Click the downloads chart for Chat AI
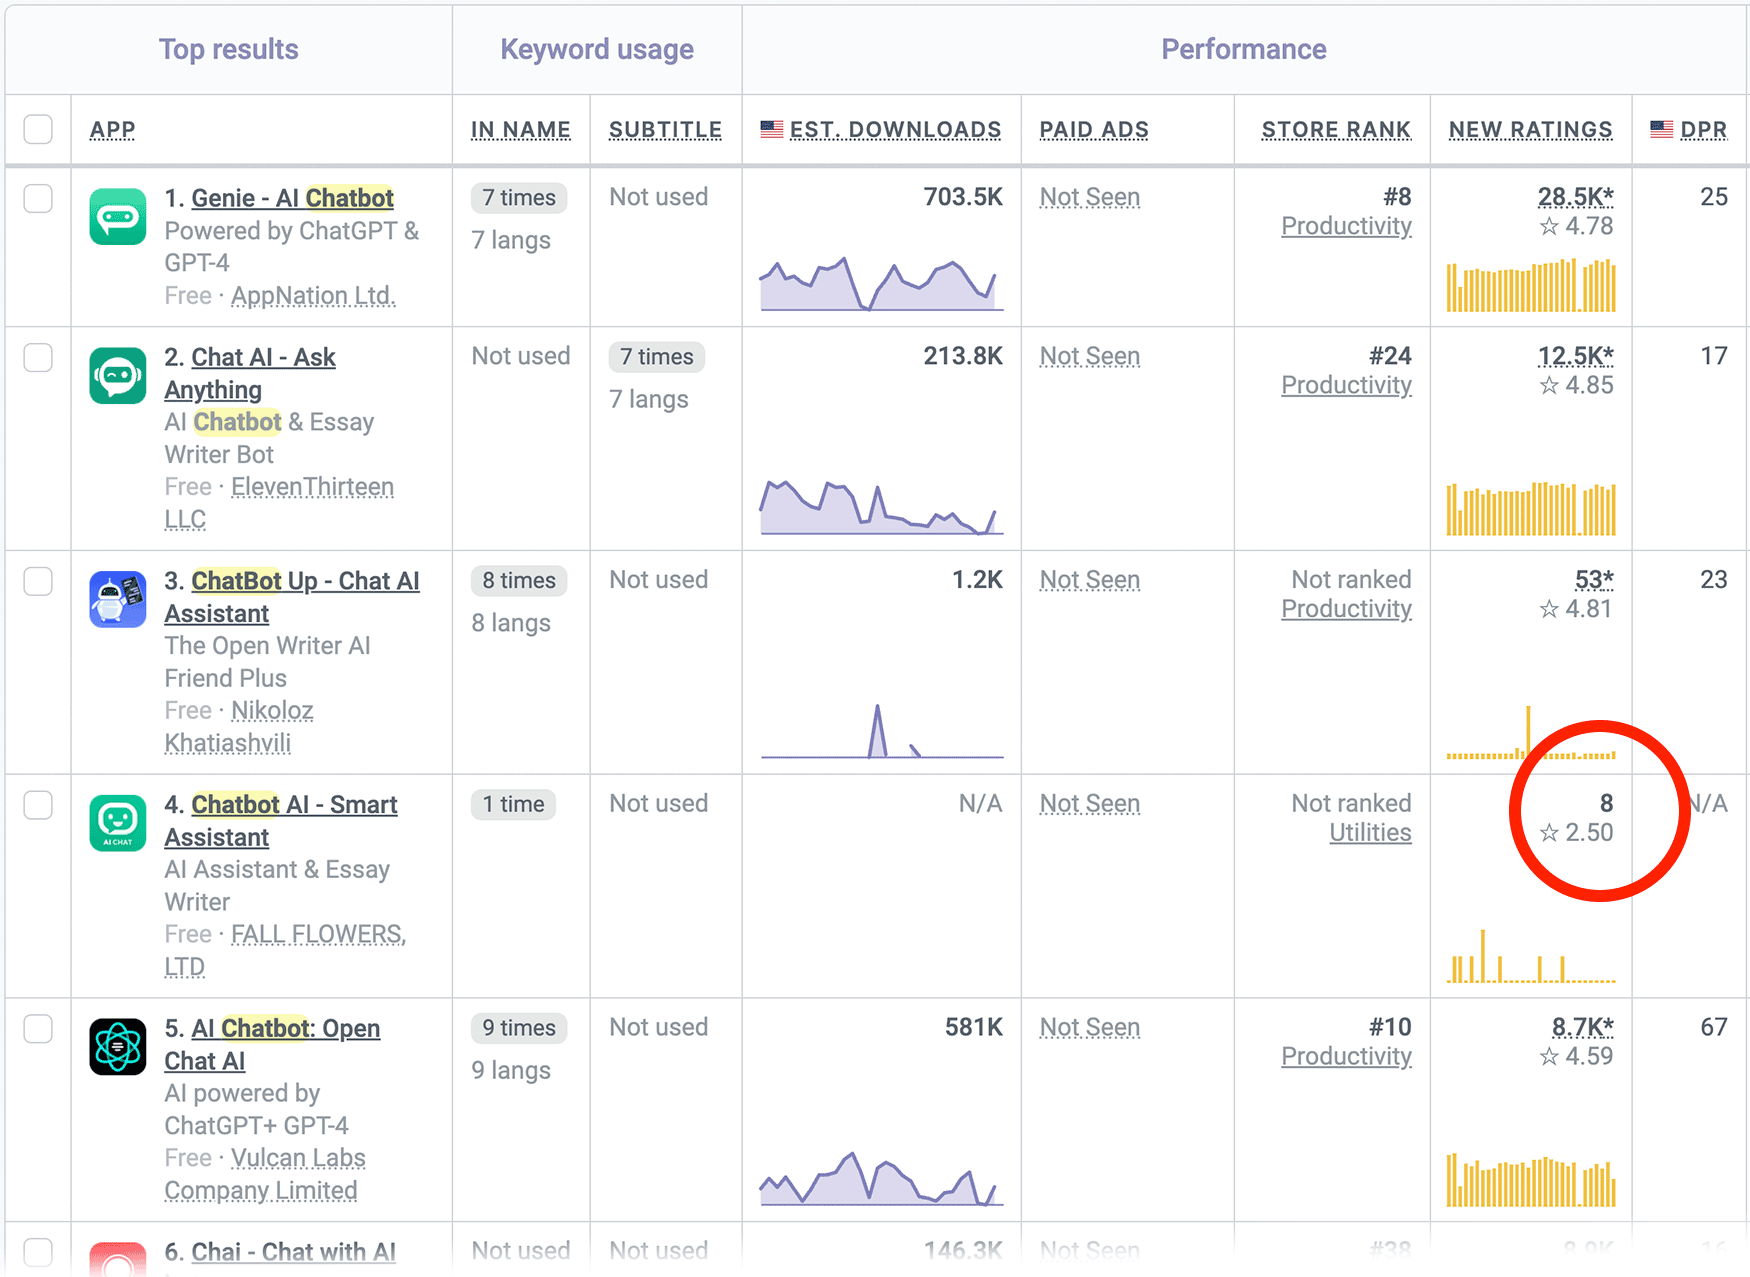The width and height of the screenshot is (1750, 1277). (881, 507)
